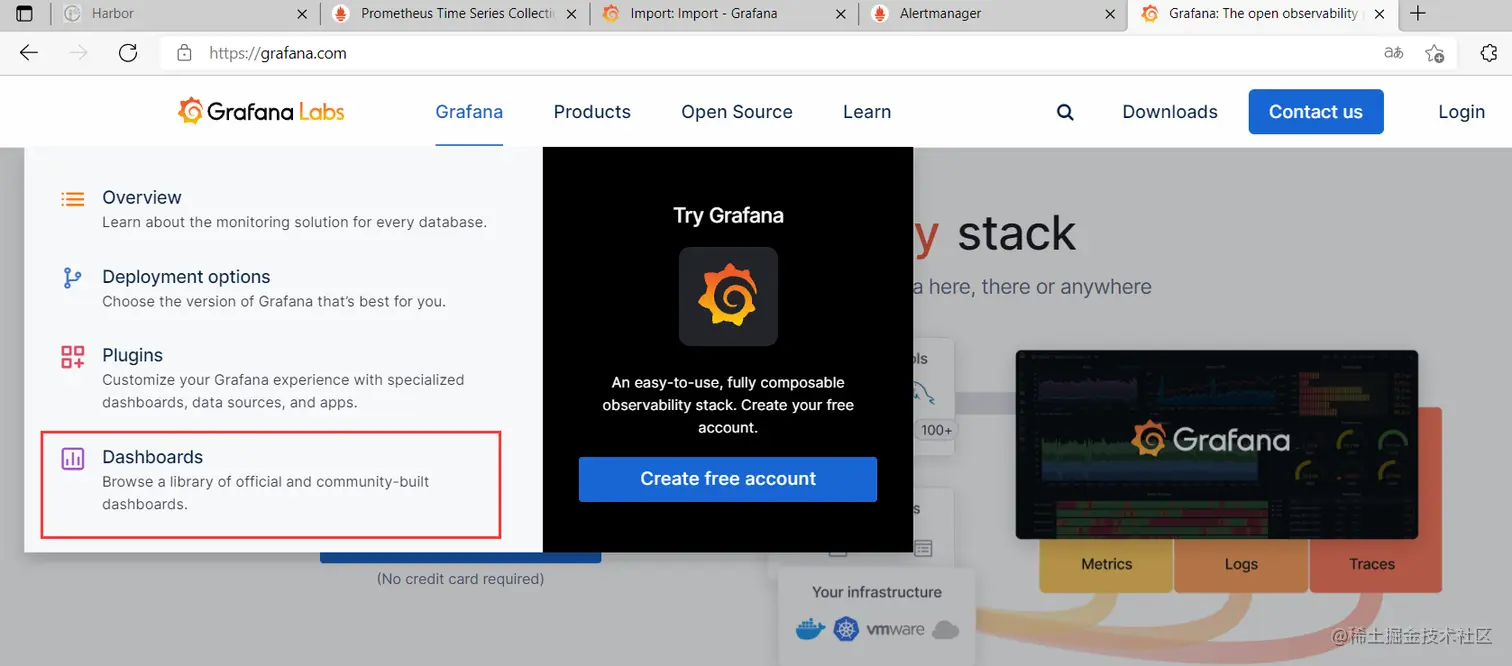
Task: Switch to the Import - Grafana tab
Action: (724, 14)
